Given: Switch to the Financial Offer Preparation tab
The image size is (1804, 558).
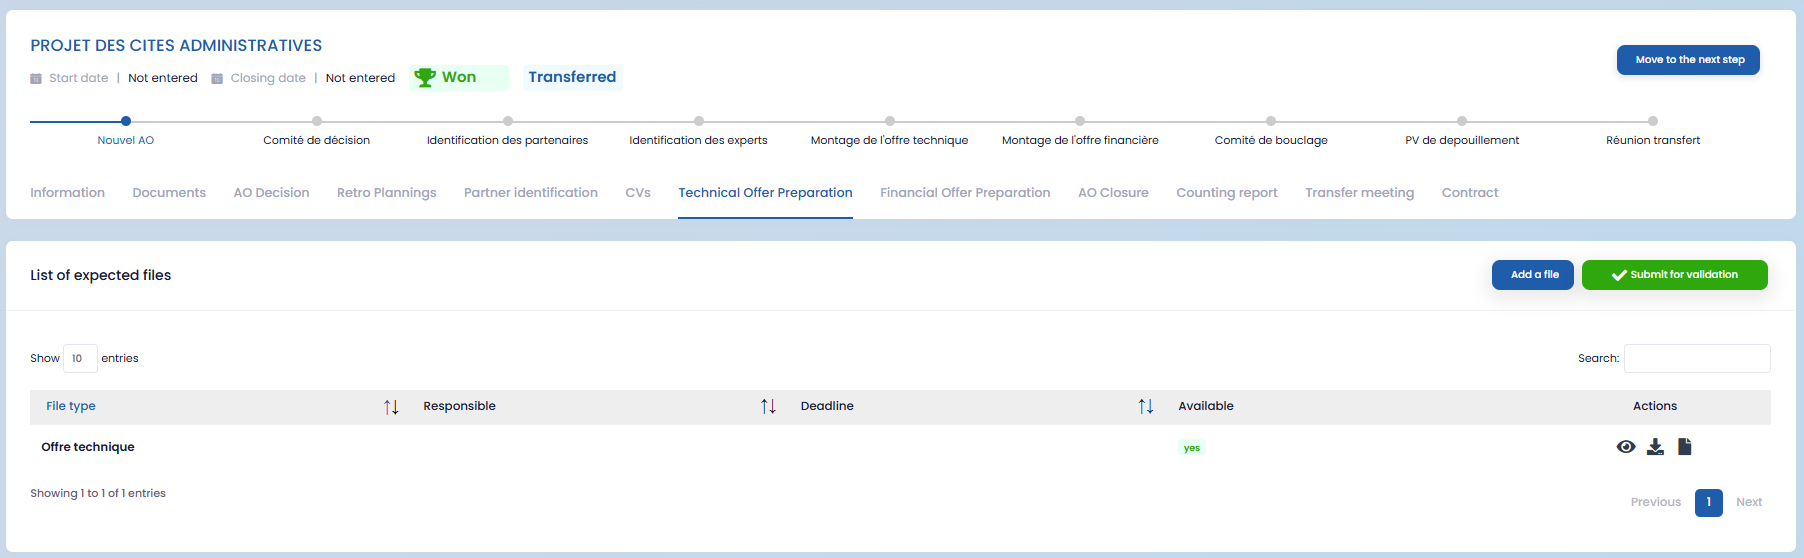Looking at the screenshot, I should click(965, 193).
